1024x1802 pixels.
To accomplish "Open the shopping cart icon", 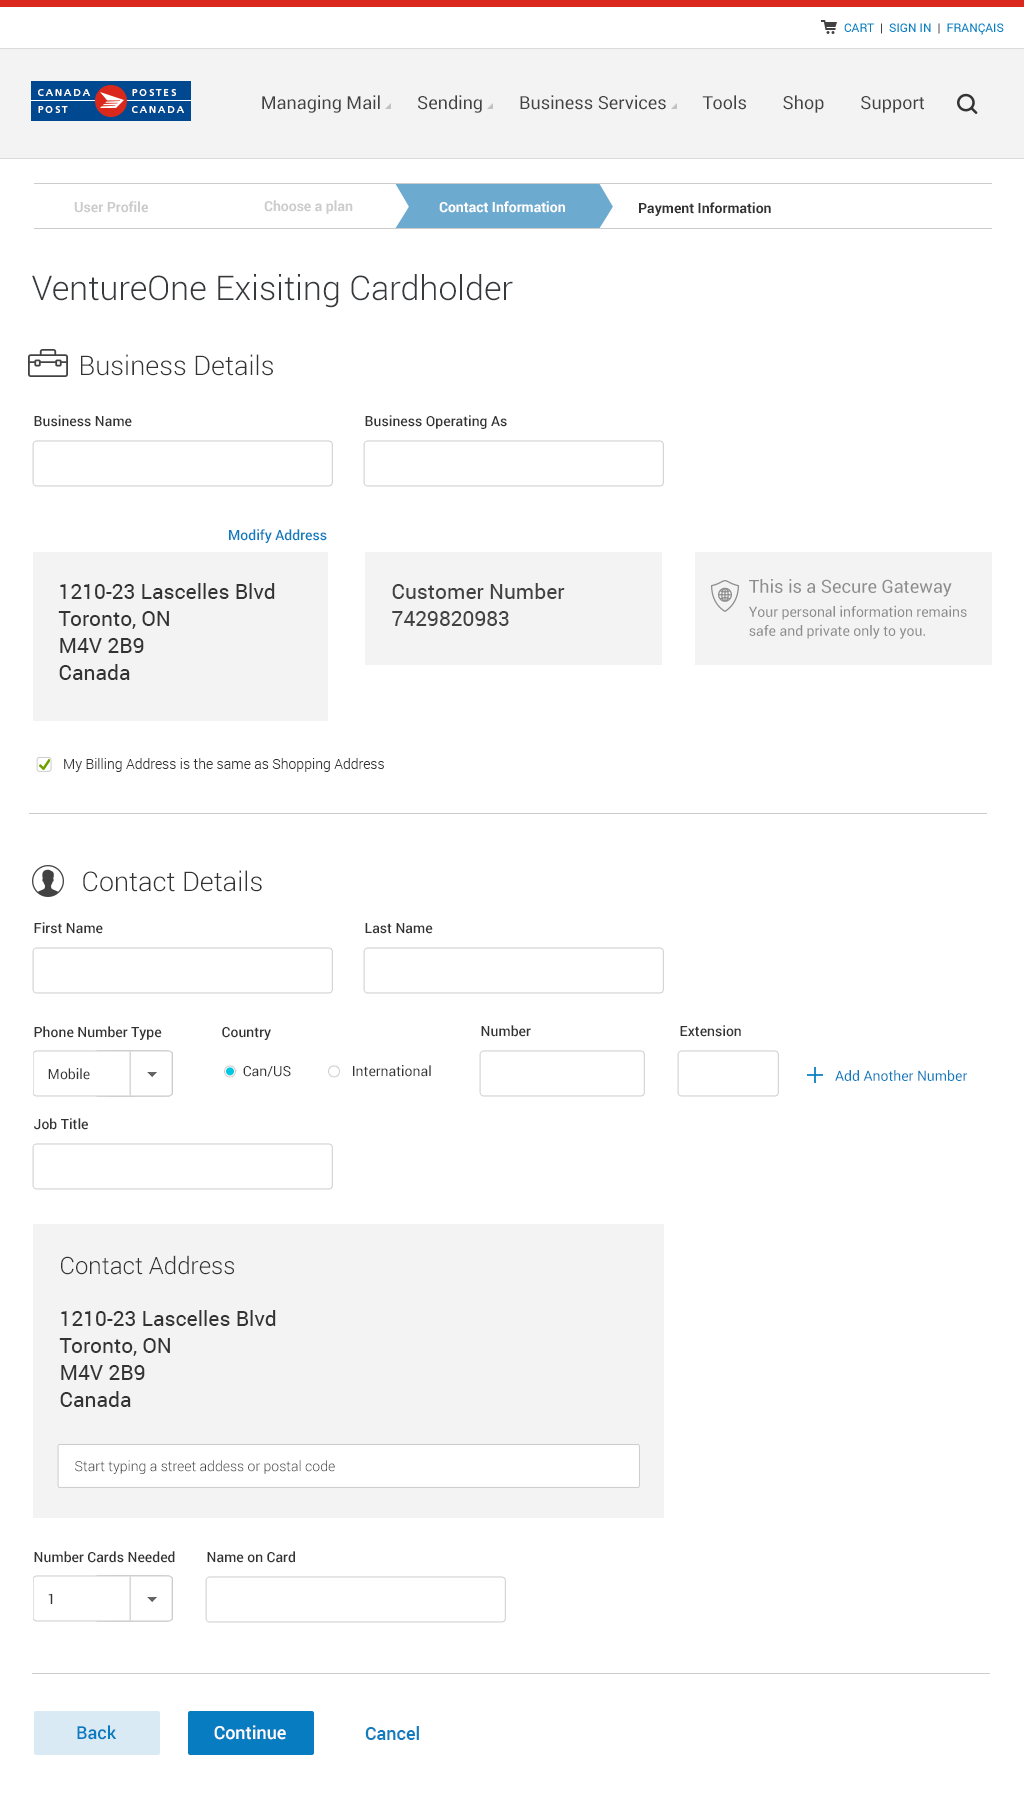I will pos(829,27).
